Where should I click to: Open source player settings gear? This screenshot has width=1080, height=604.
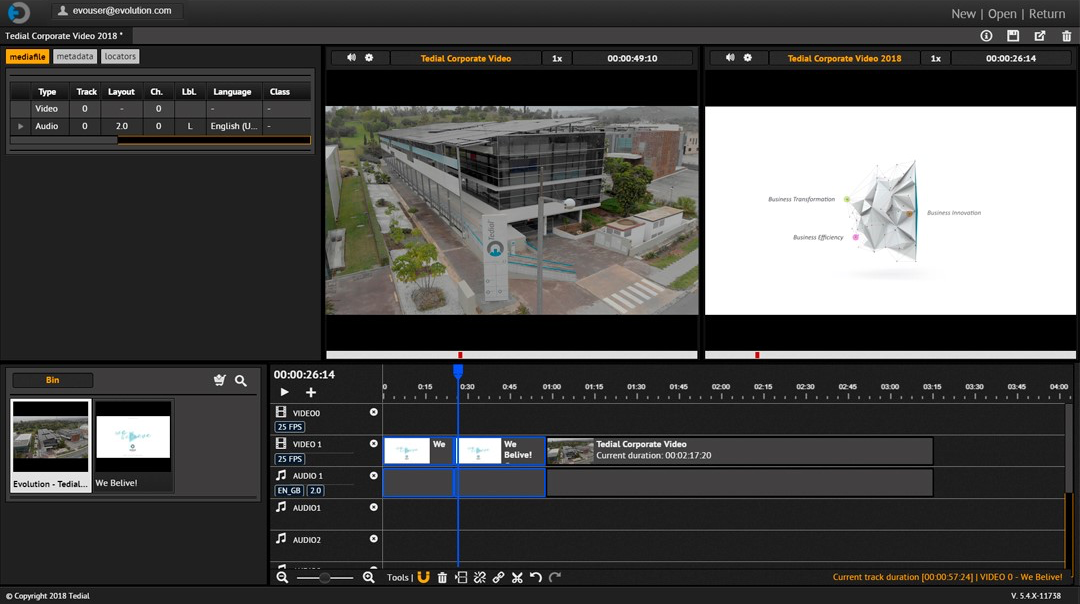pos(369,58)
